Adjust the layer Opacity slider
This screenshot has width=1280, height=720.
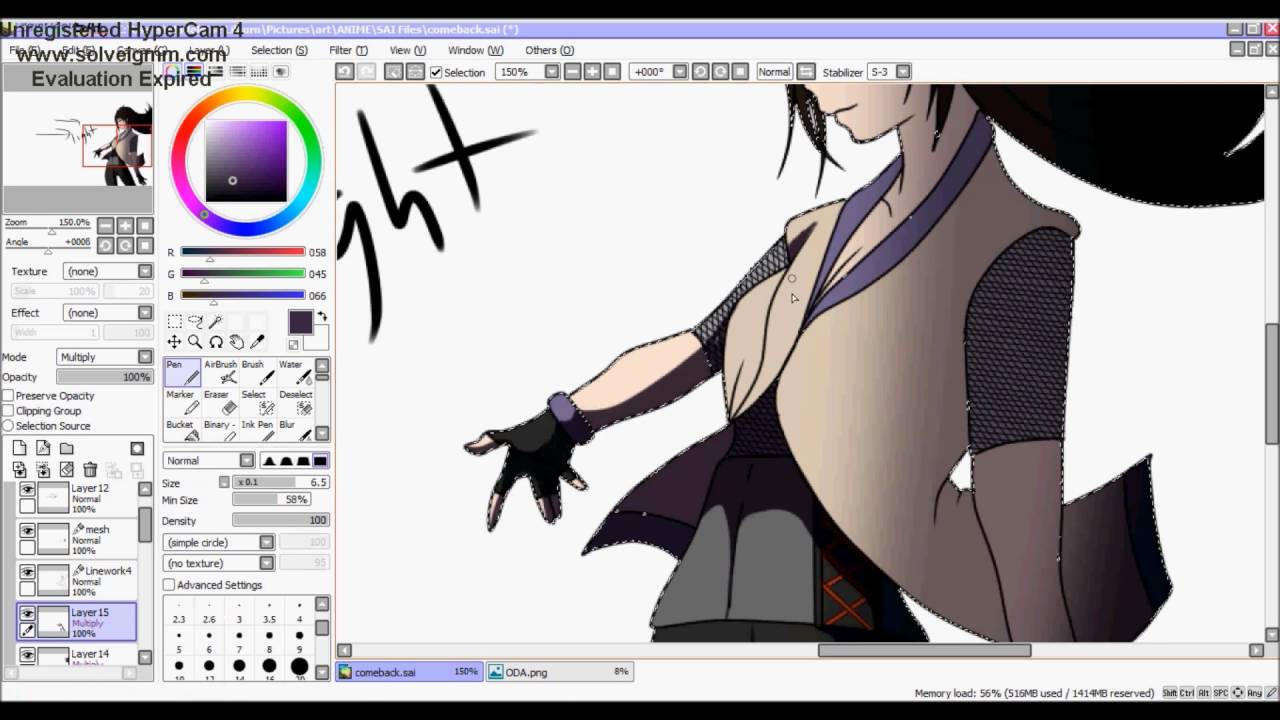[x=104, y=377]
